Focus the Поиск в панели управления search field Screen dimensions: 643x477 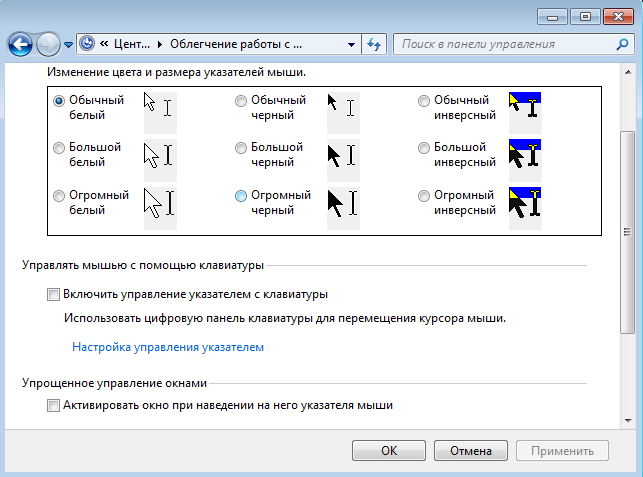click(513, 44)
